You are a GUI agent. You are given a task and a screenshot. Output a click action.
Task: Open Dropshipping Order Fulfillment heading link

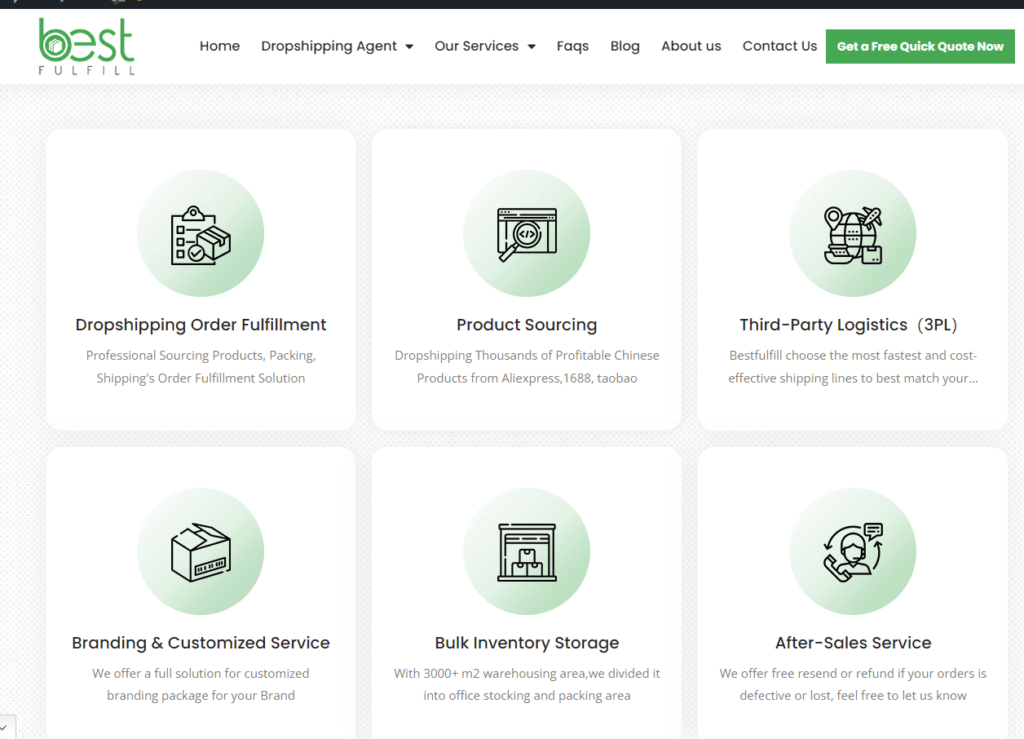click(200, 324)
